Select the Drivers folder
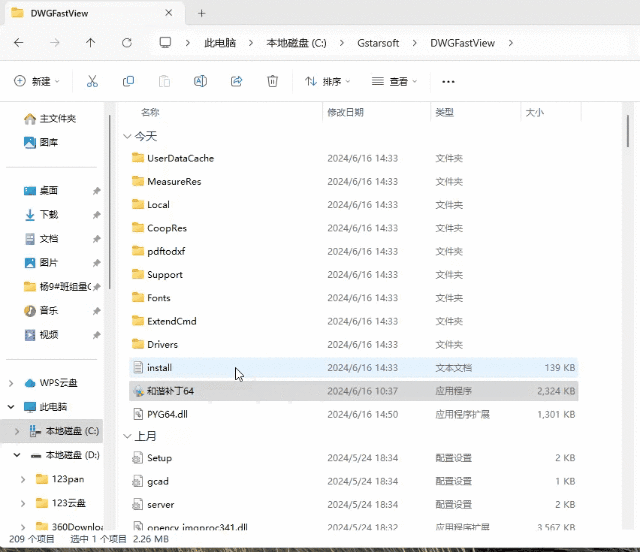Image resolution: width=640 pixels, height=552 pixels. (x=353, y=345)
